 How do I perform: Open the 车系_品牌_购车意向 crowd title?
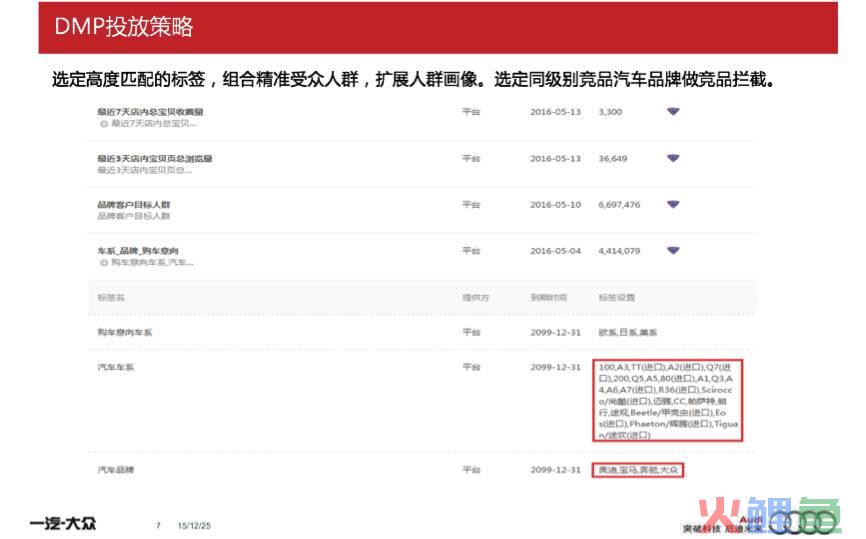tap(138, 251)
